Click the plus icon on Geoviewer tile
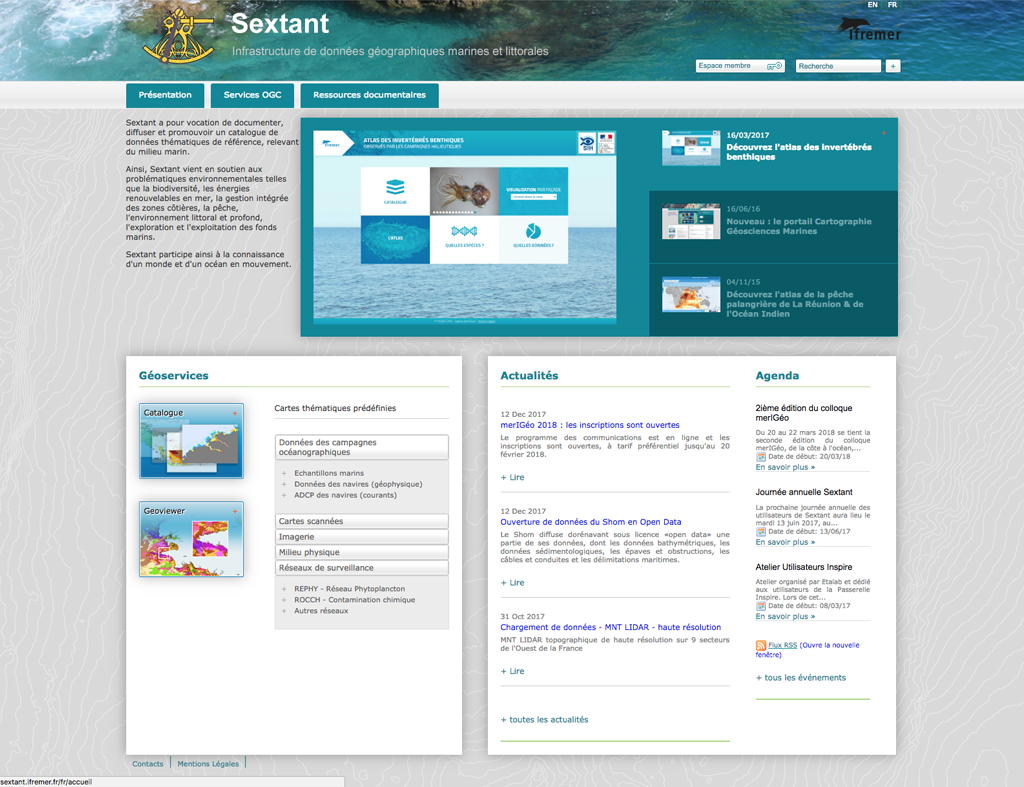Viewport: 1024px width, 787px height. (234, 511)
